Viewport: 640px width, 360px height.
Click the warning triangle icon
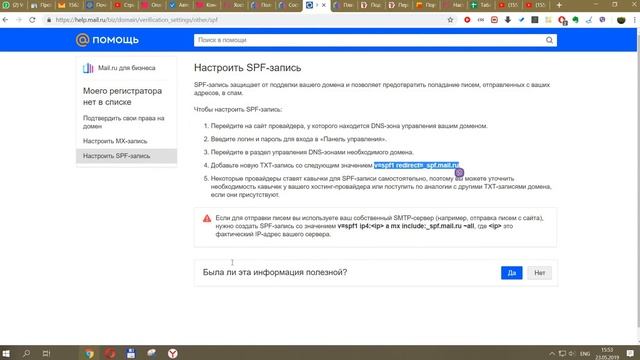point(207,218)
